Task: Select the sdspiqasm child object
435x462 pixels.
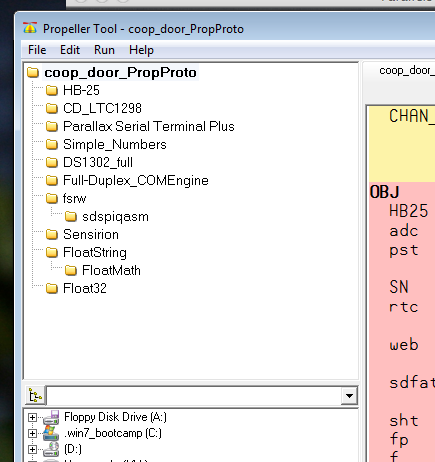Action: 115,216
